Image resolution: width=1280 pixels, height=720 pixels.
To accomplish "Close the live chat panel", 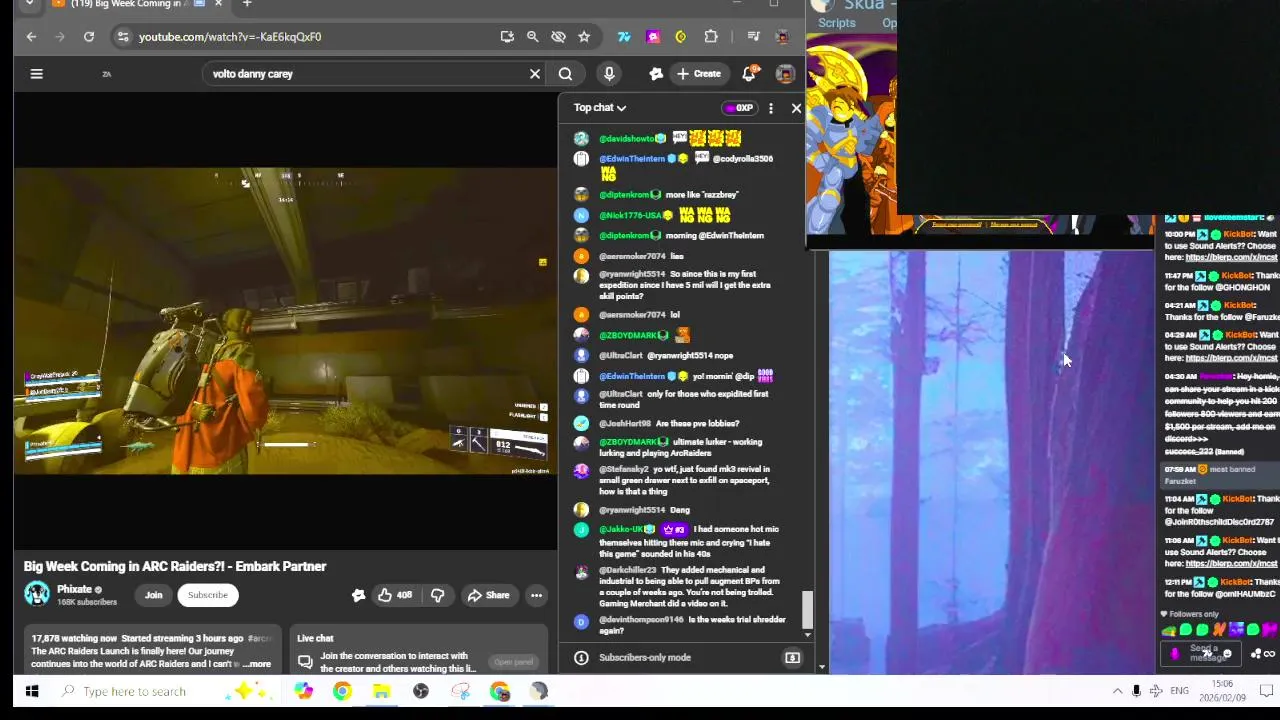I will tap(796, 108).
